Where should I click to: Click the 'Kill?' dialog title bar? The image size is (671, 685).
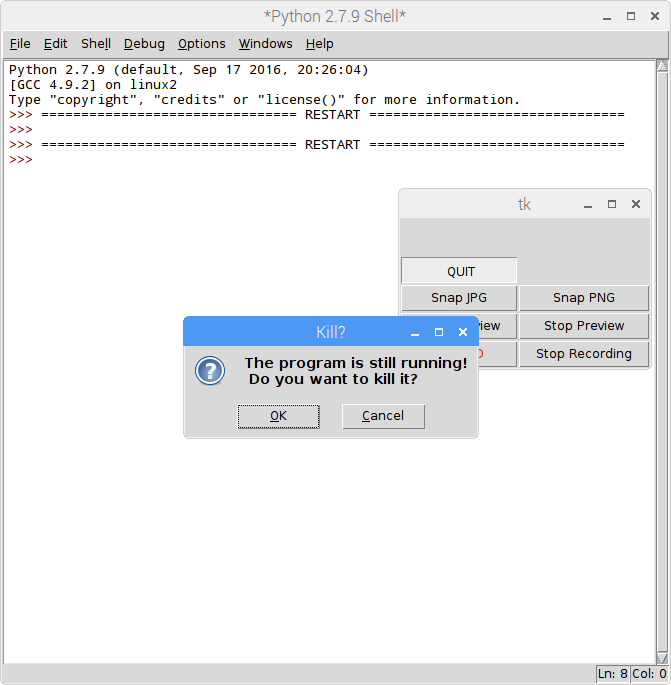[x=331, y=332]
